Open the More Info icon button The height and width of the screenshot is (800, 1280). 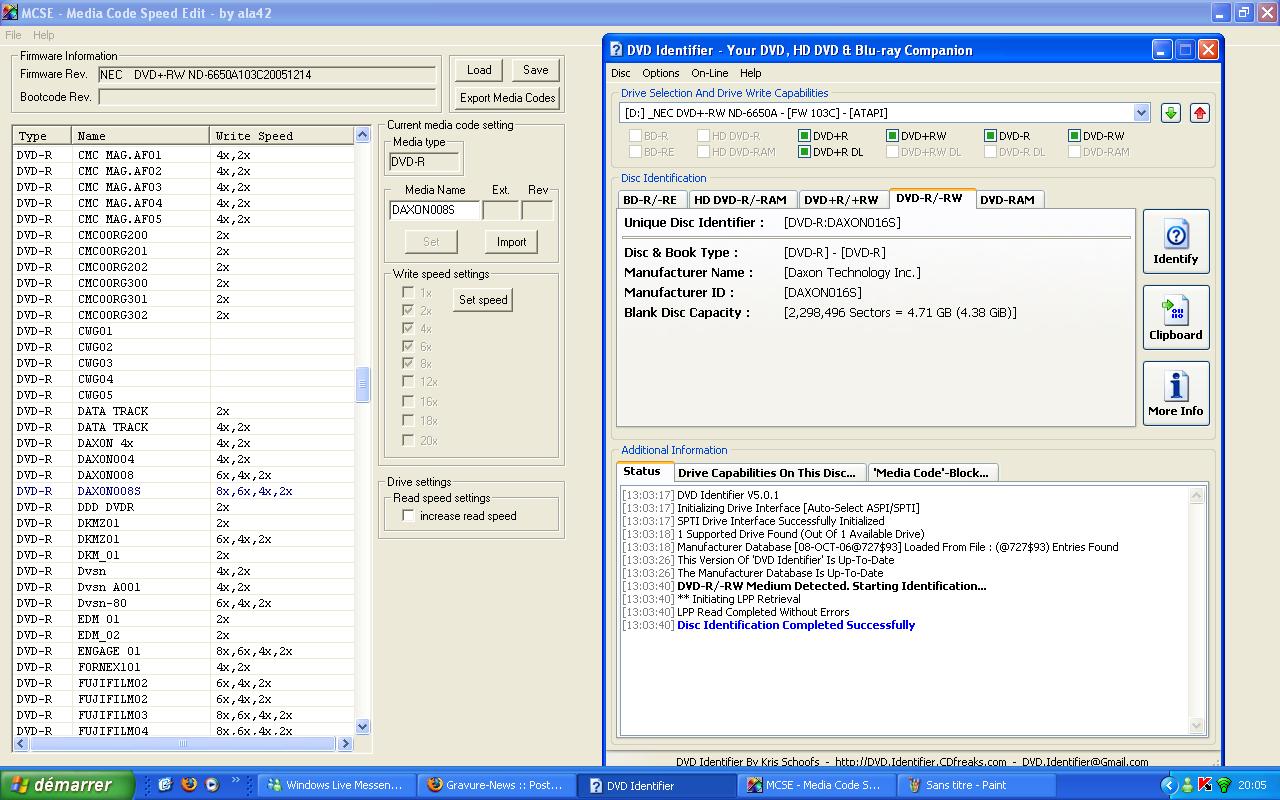point(1176,394)
